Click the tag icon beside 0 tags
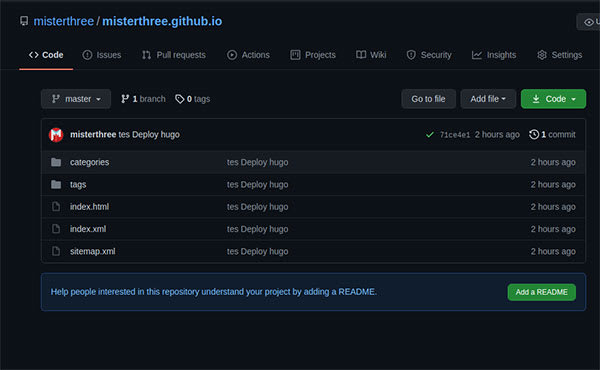This screenshot has width=600, height=370. pos(179,99)
